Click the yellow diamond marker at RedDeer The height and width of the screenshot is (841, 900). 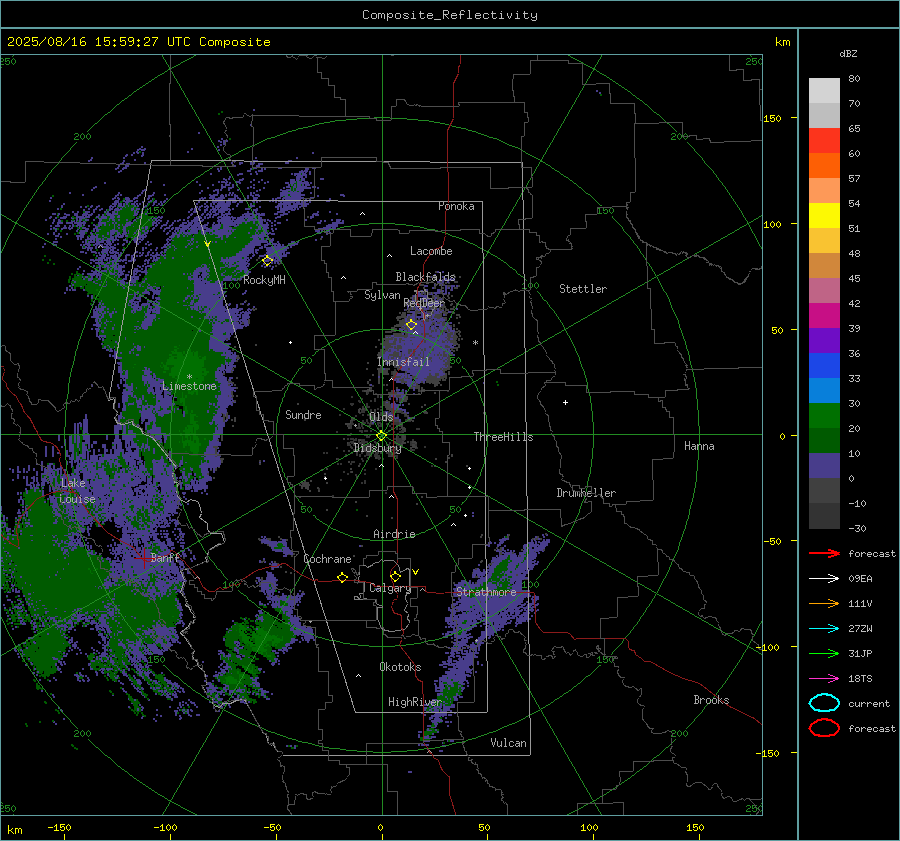412,325
